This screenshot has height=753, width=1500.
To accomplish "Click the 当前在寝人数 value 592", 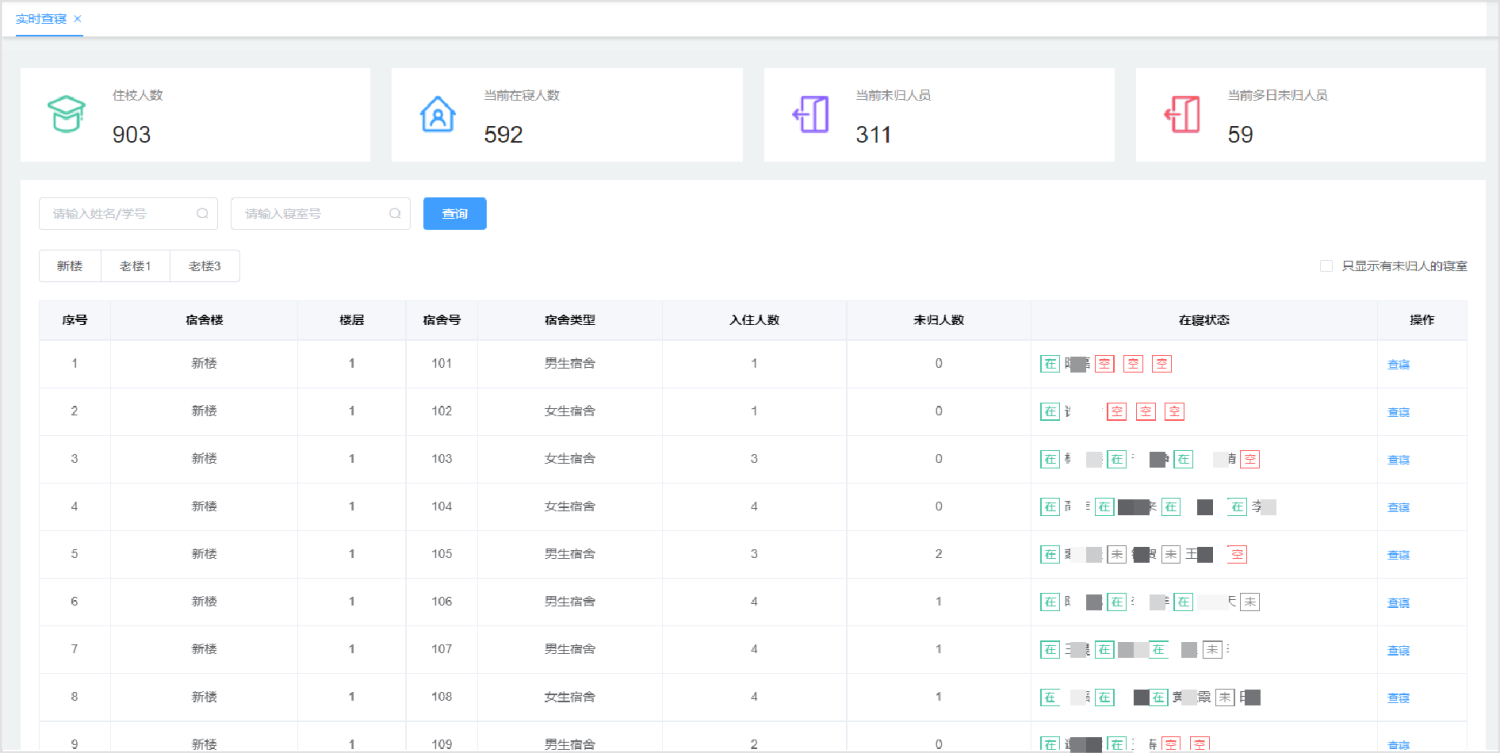I will [x=503, y=135].
